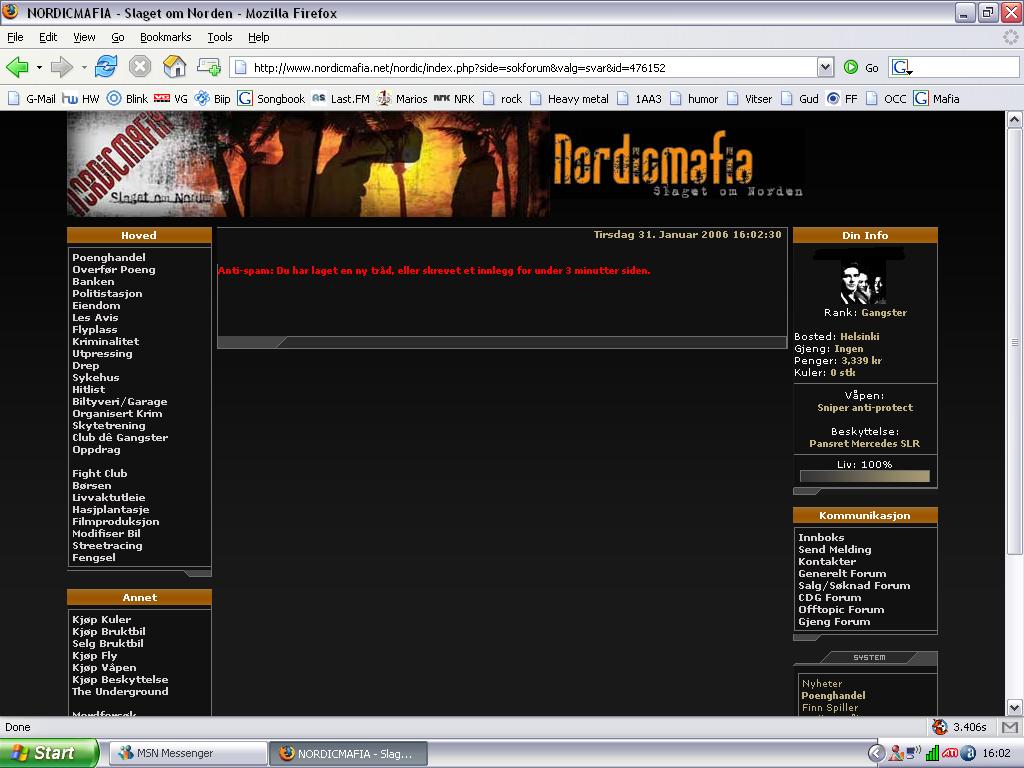The width and height of the screenshot is (1024, 768).
Task: Reload the page with the refresh icon
Action: (x=106, y=67)
